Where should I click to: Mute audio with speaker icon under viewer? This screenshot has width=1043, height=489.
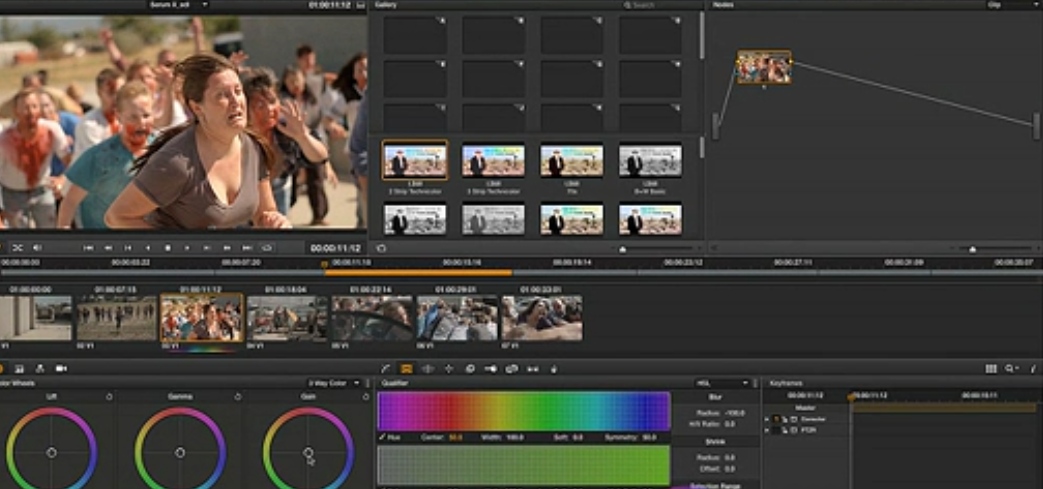tap(38, 247)
